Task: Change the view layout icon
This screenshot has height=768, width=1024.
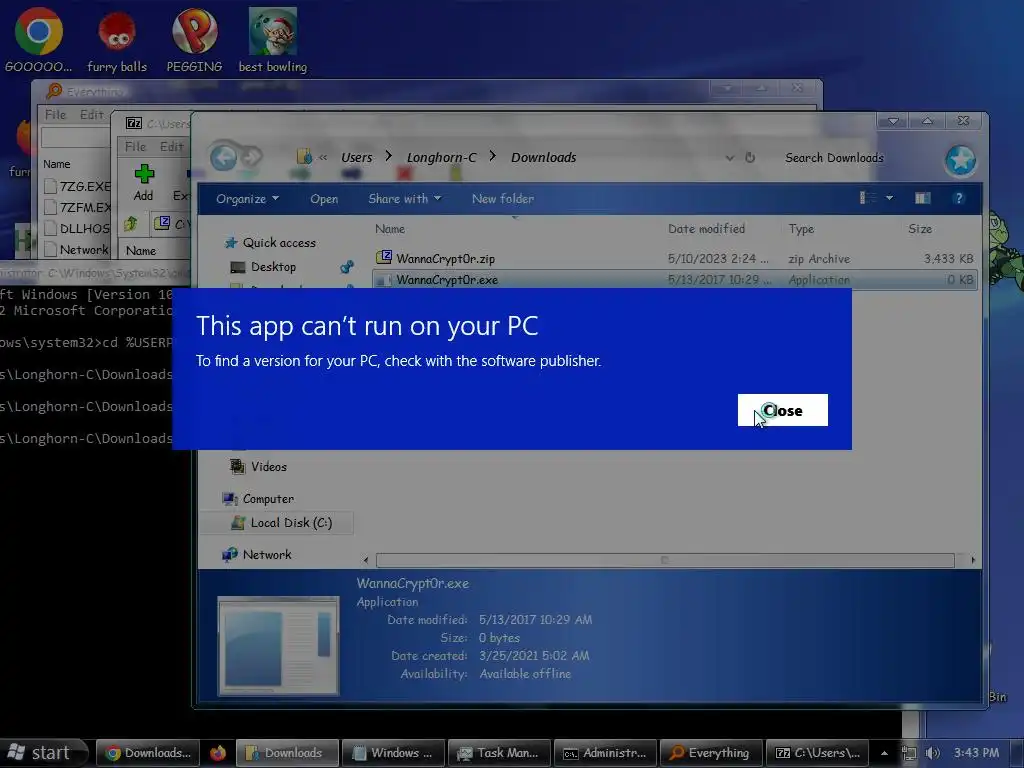Action: click(867, 198)
